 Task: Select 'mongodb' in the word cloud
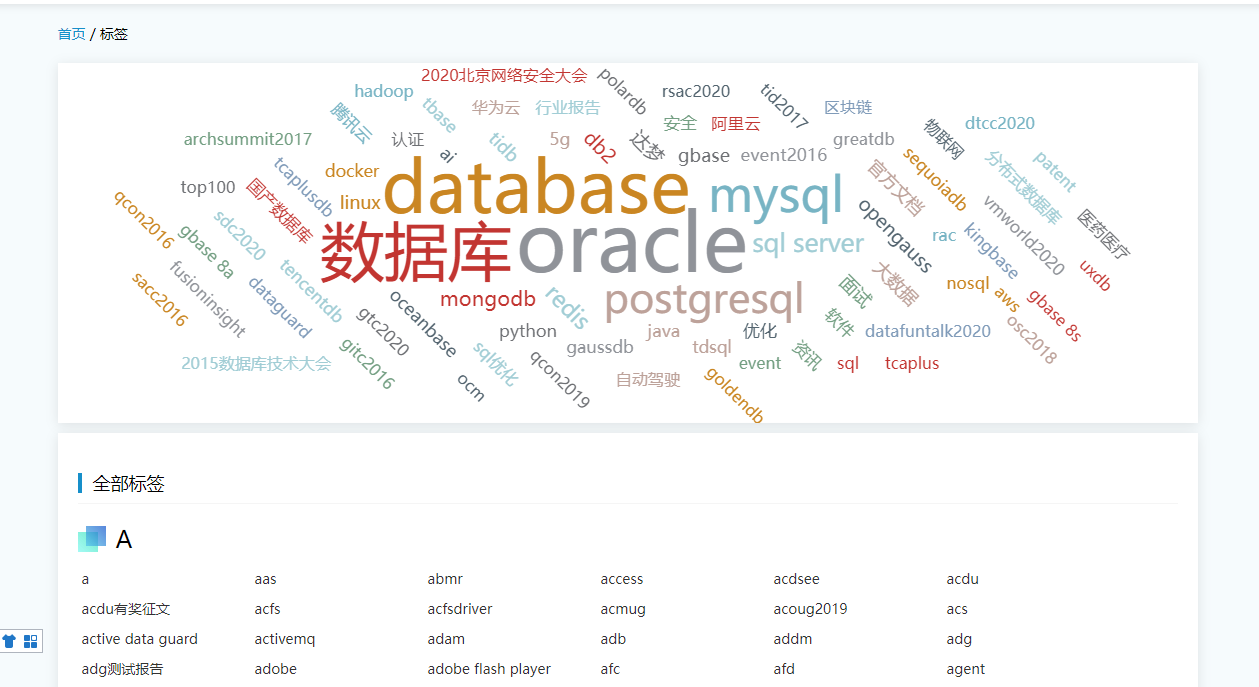[x=488, y=298]
